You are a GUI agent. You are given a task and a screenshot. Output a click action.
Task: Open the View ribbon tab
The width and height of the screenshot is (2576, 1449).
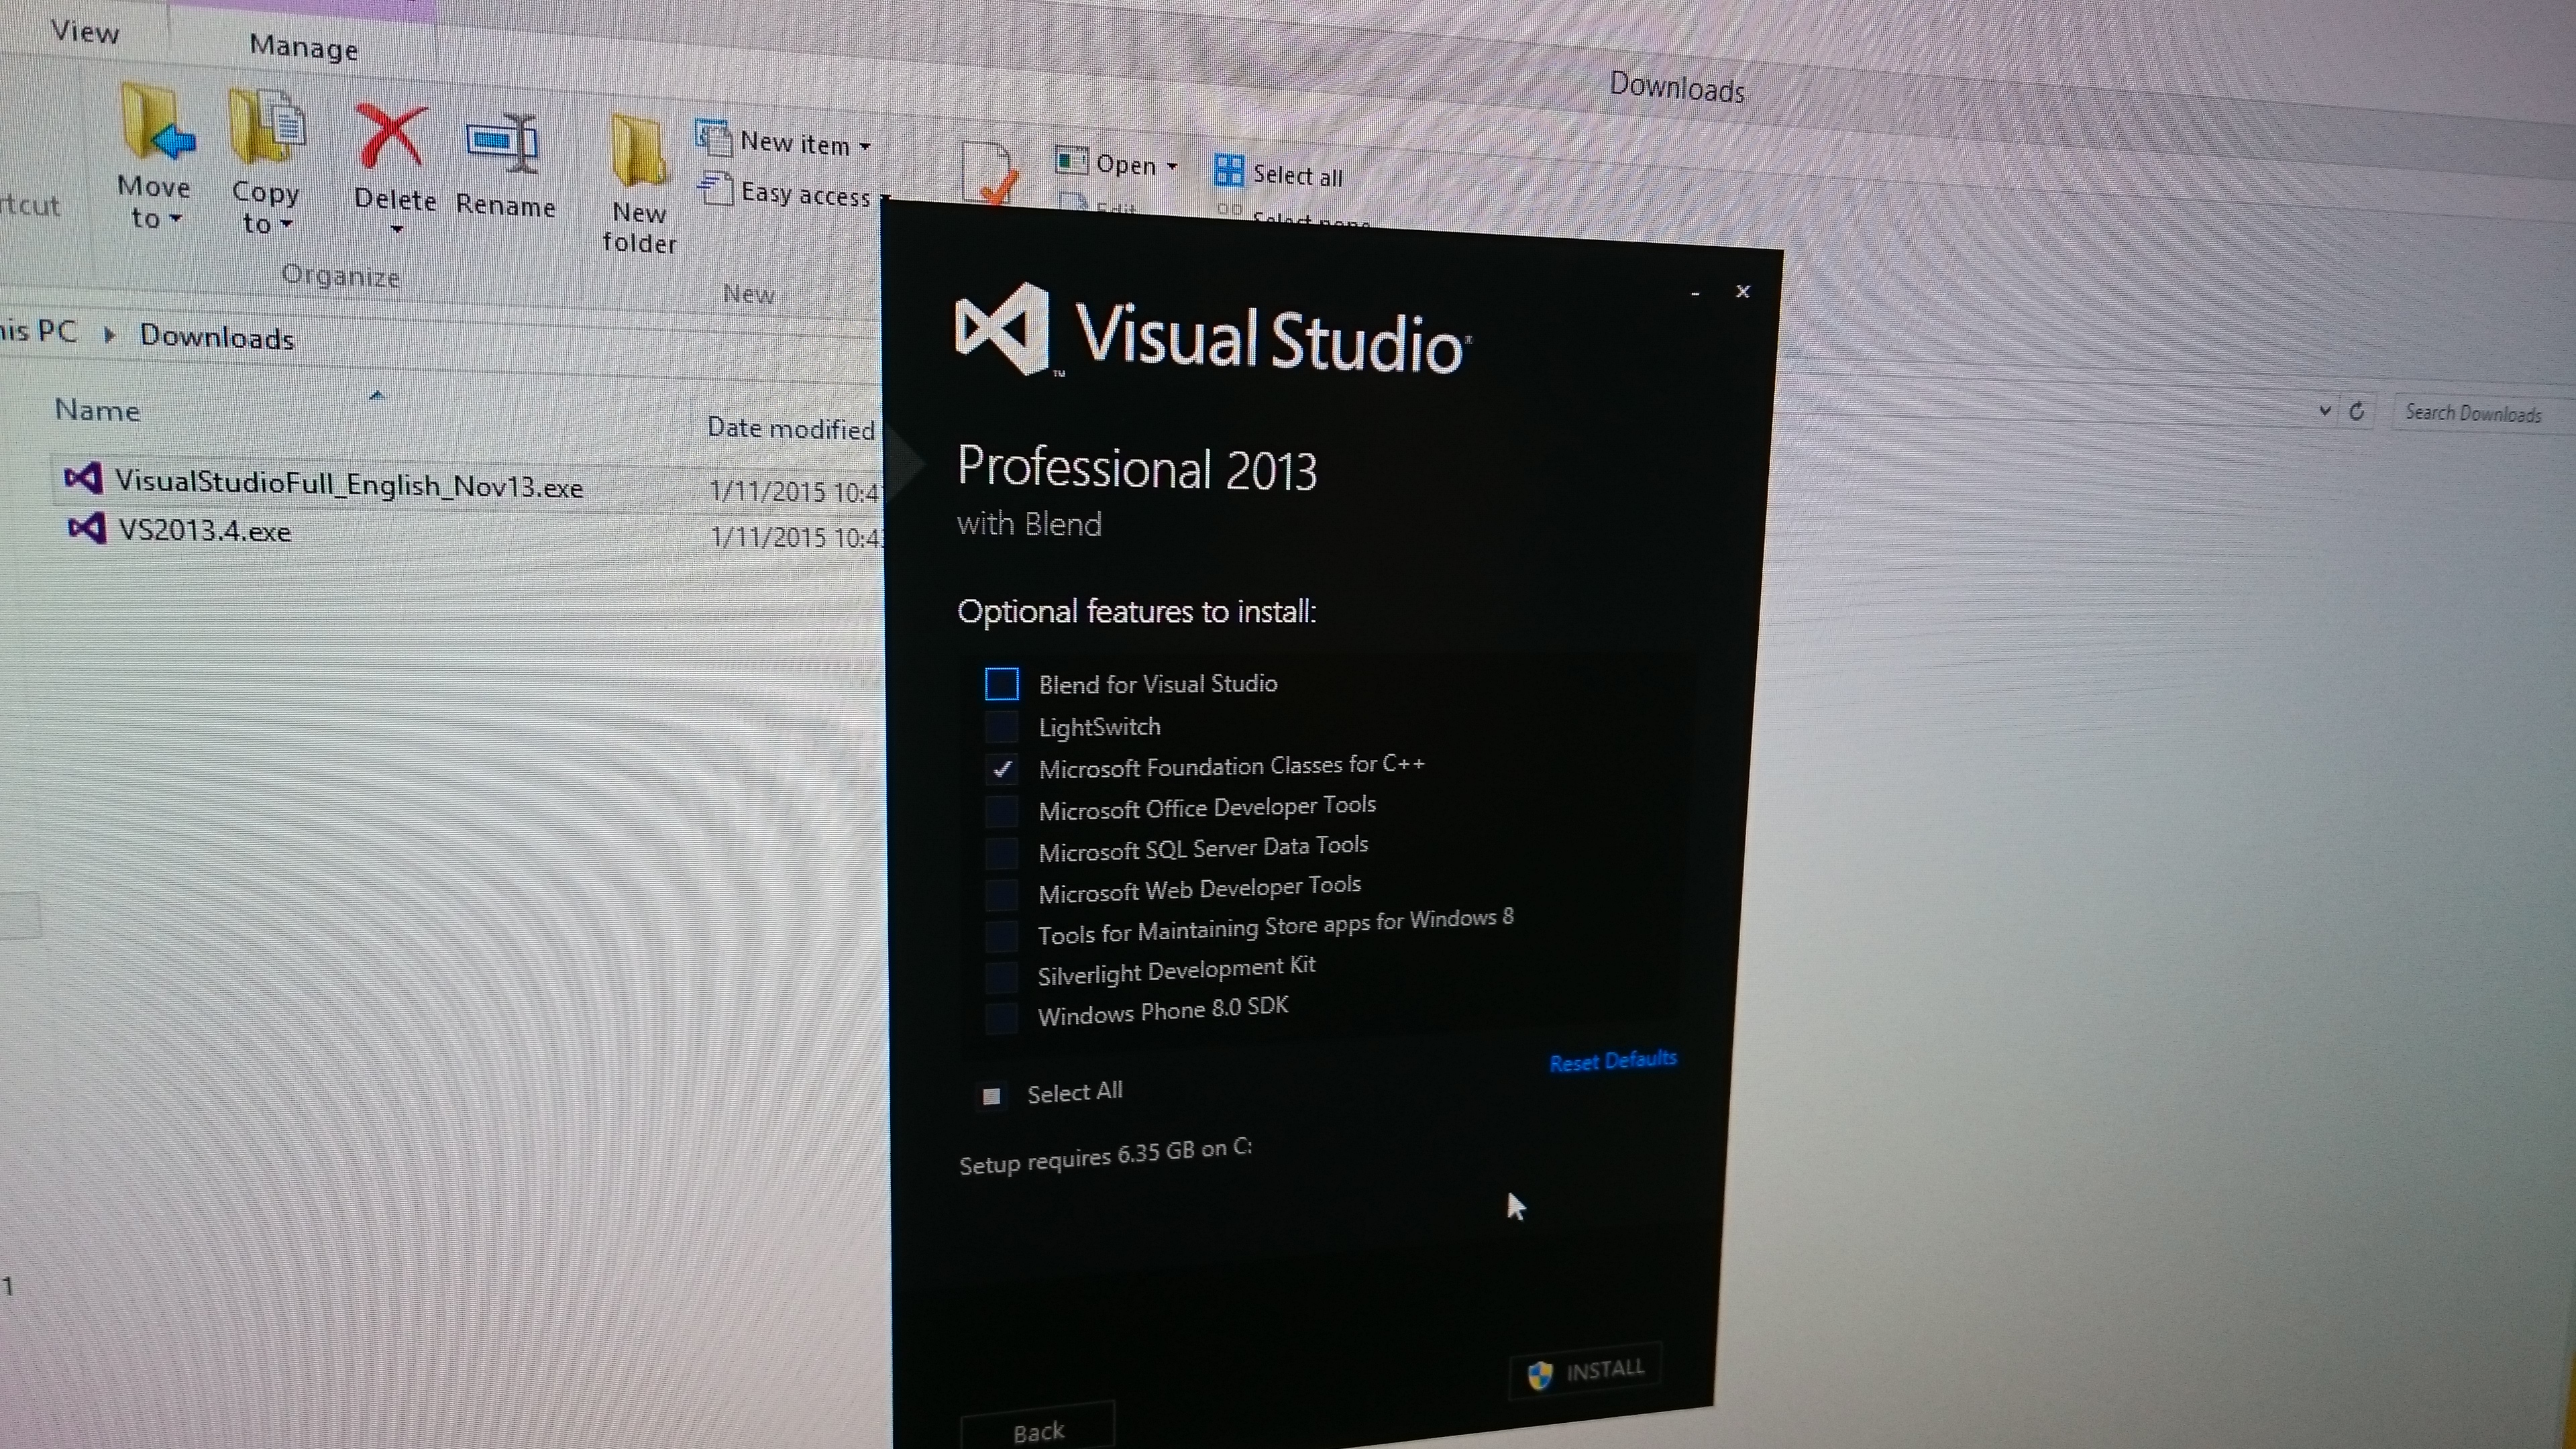pyautogui.click(x=85, y=32)
